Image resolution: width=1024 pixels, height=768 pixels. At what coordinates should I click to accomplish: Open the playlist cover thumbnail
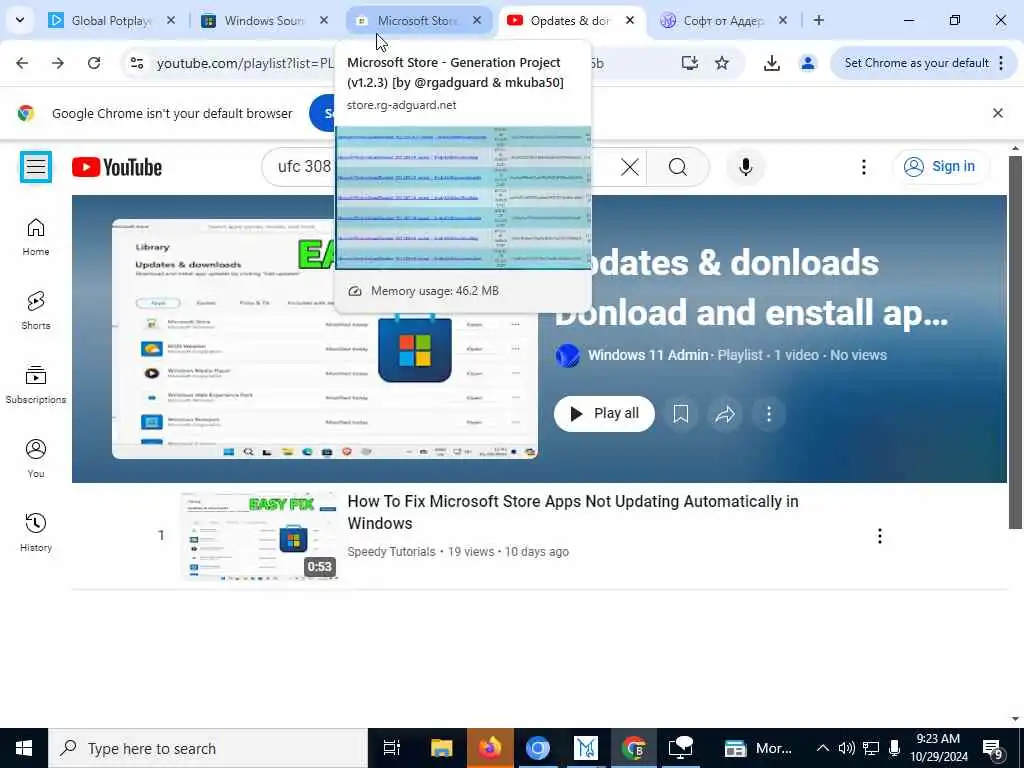pyautogui.click(x=325, y=339)
